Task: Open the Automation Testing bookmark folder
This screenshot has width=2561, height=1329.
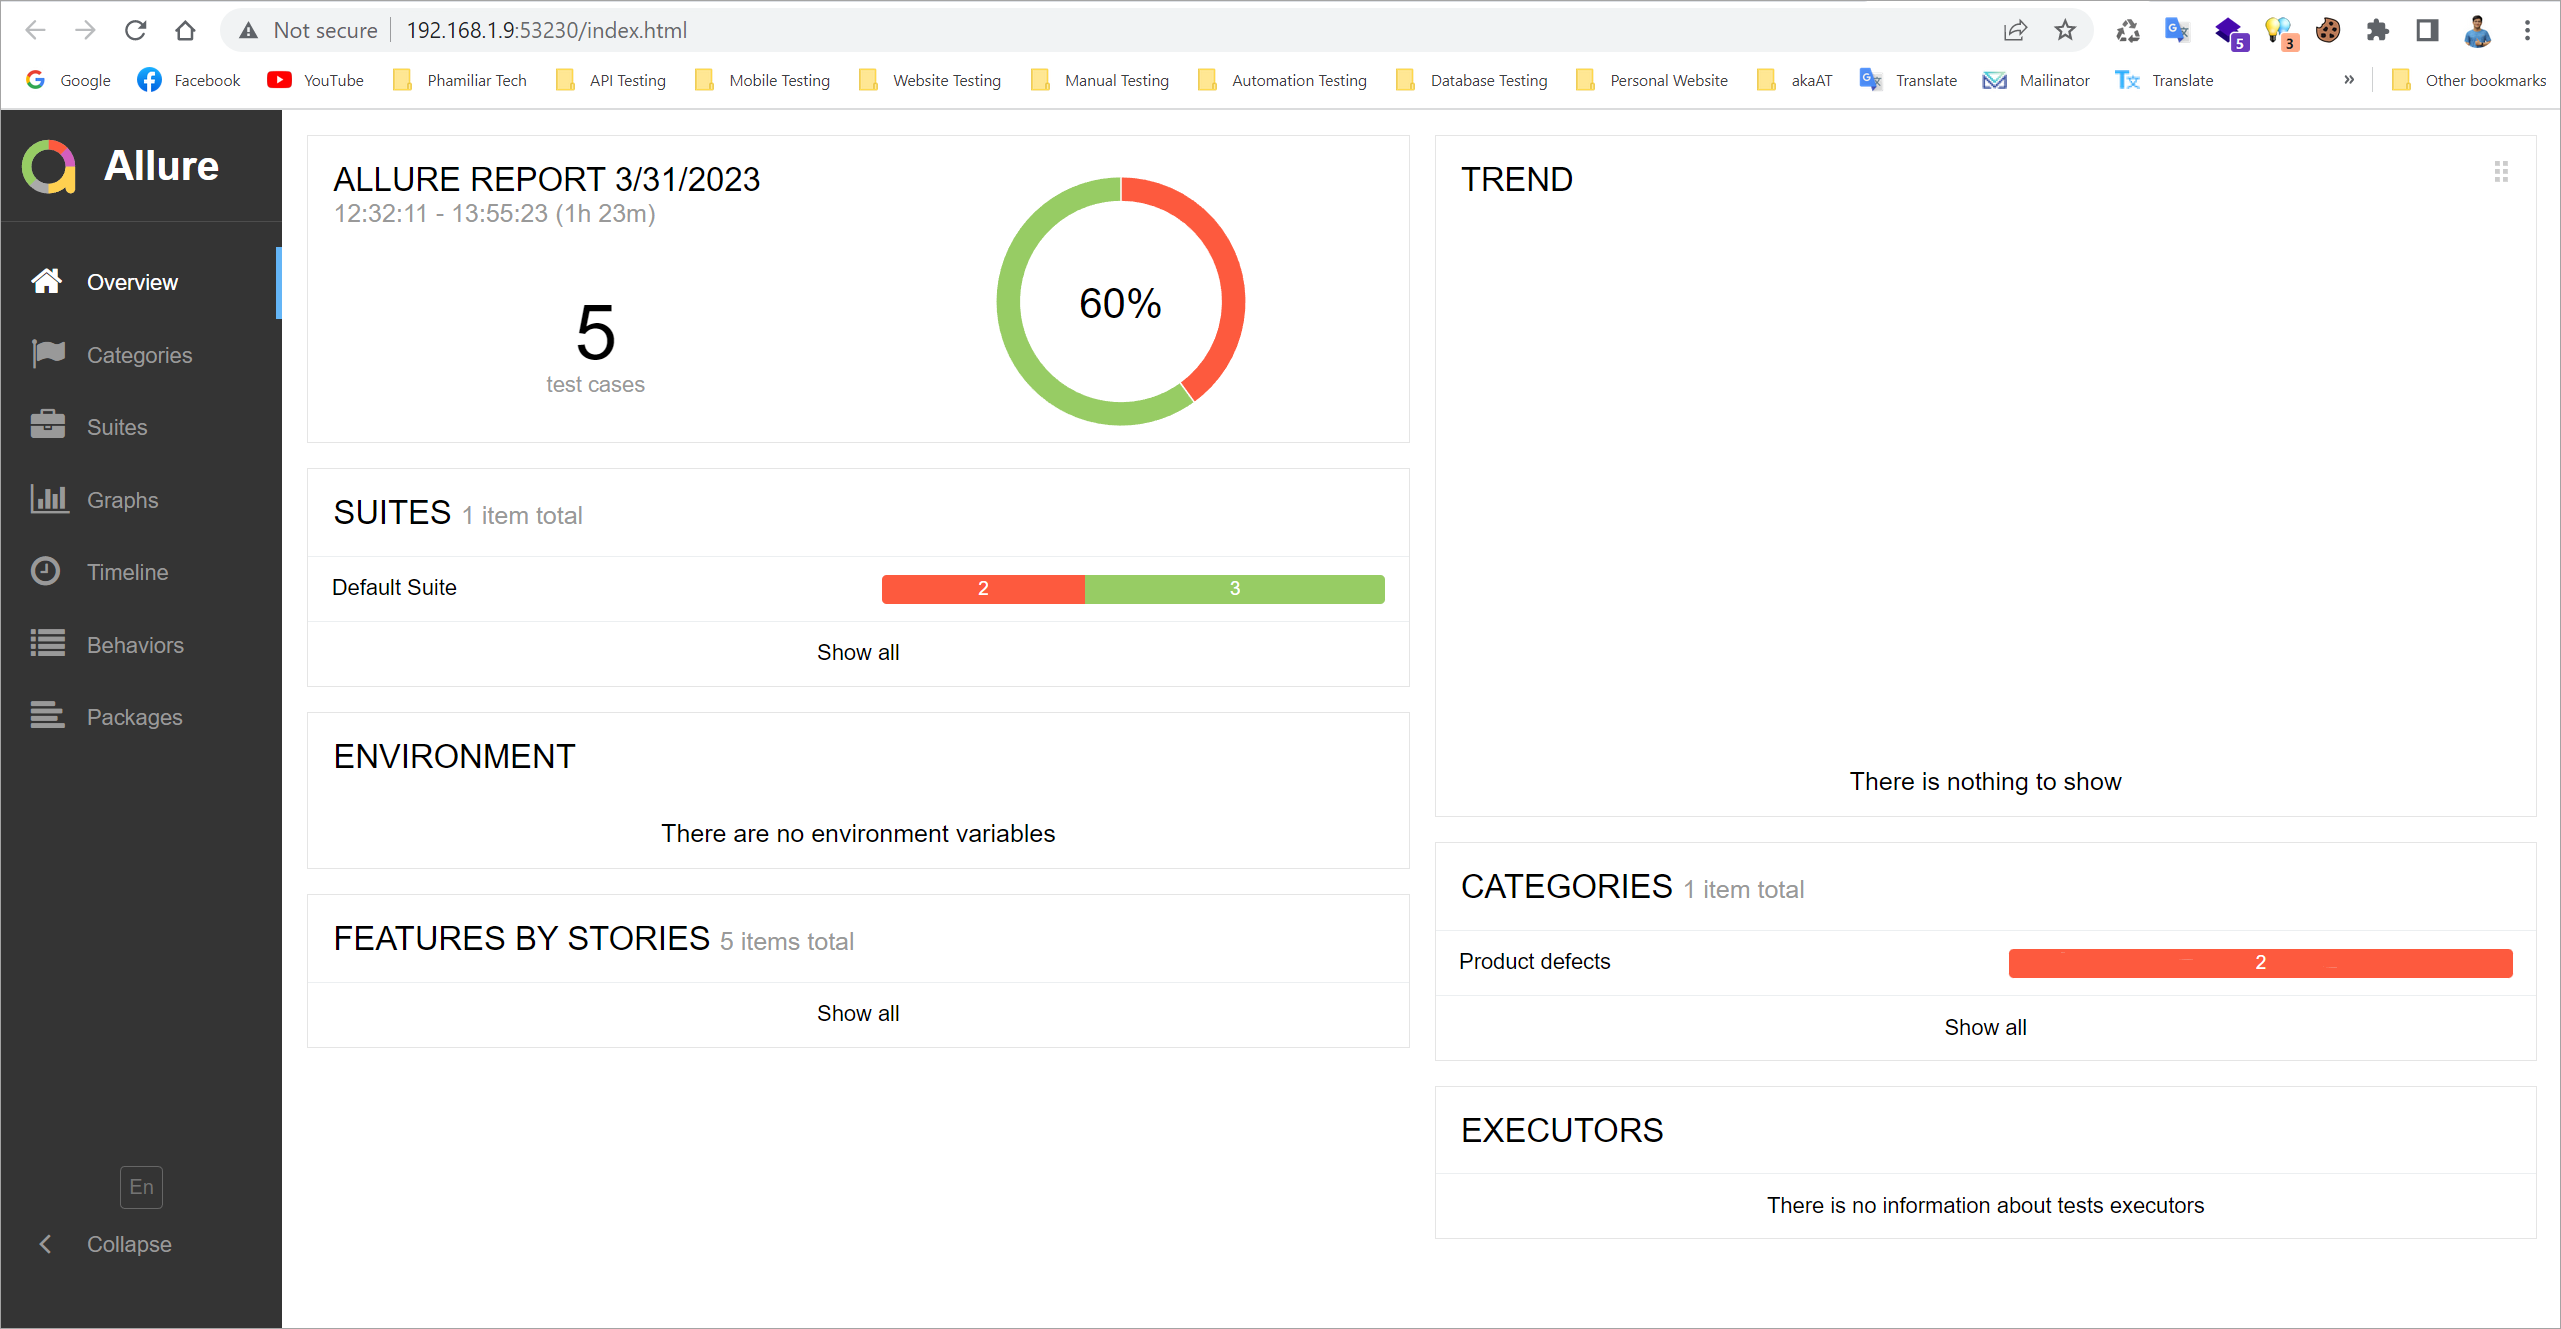Action: 1282,80
